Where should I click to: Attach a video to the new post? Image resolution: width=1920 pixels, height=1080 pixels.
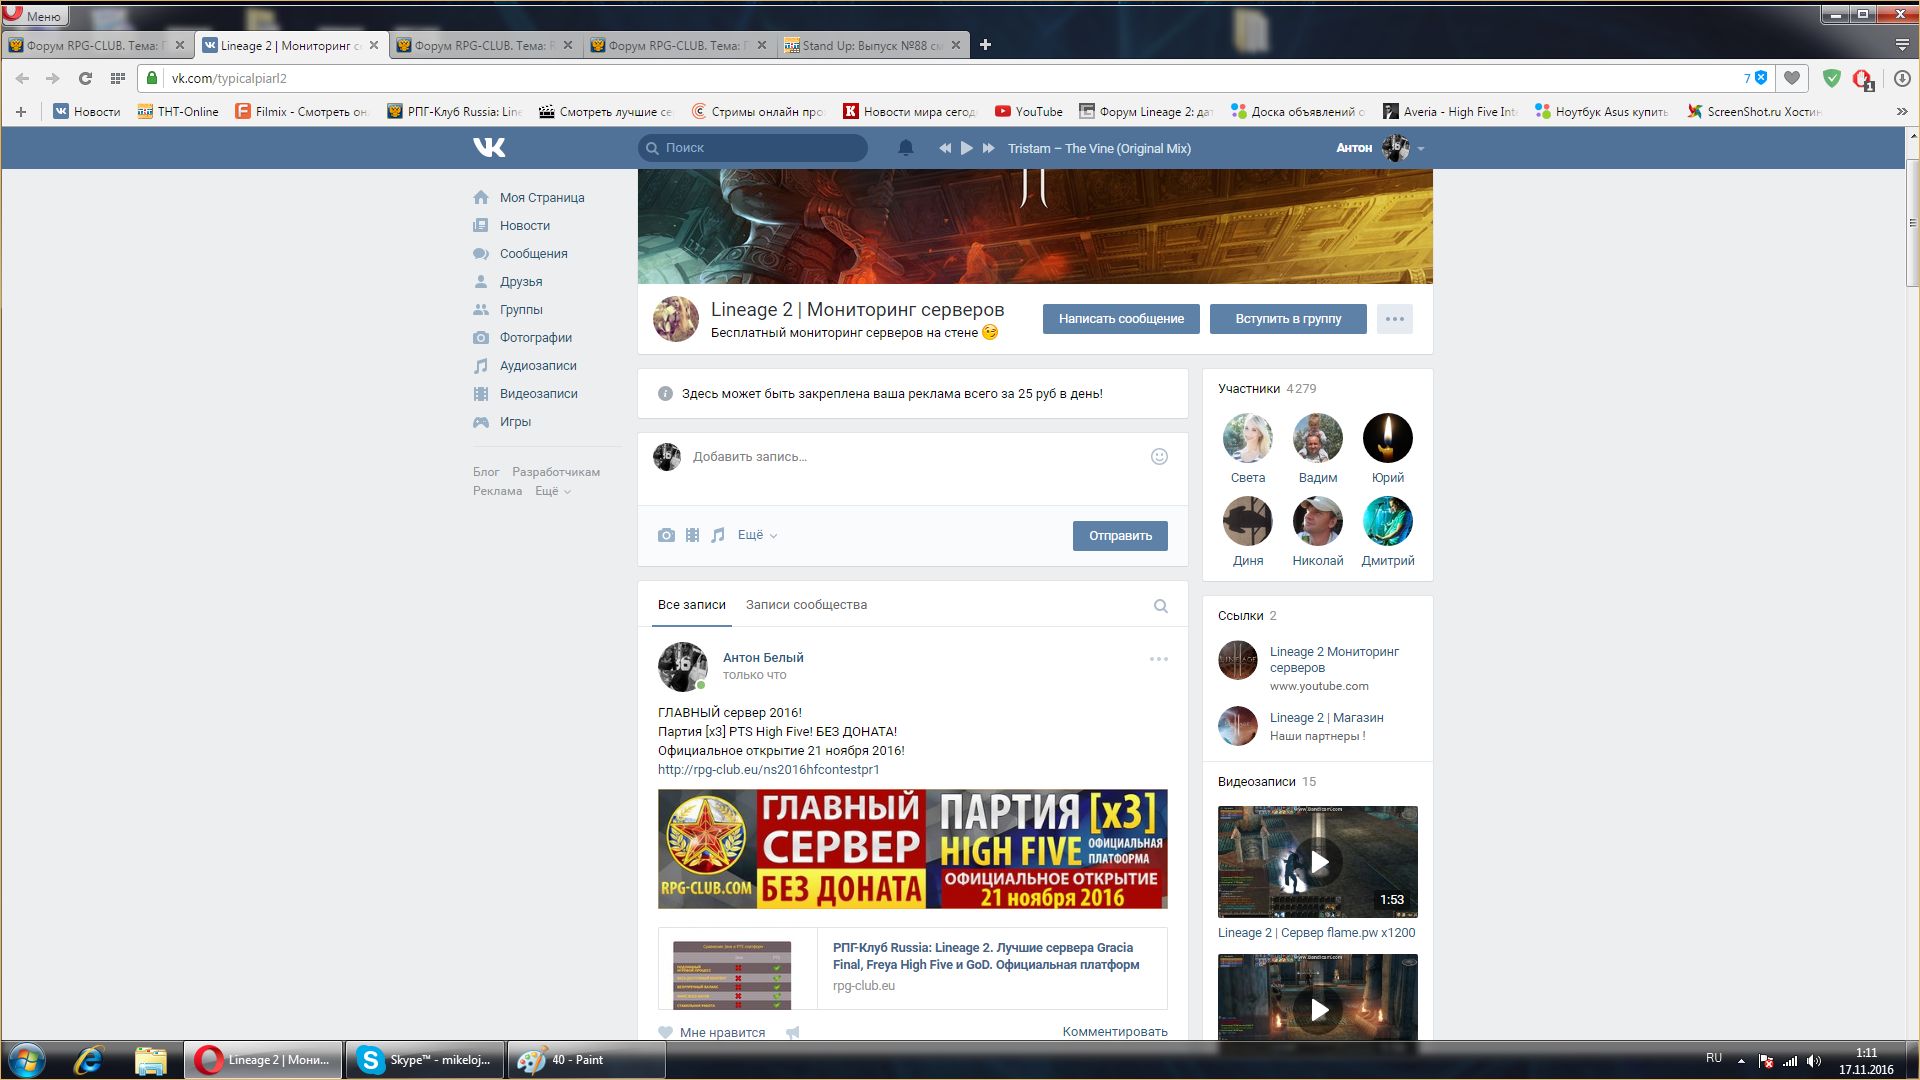tap(692, 535)
